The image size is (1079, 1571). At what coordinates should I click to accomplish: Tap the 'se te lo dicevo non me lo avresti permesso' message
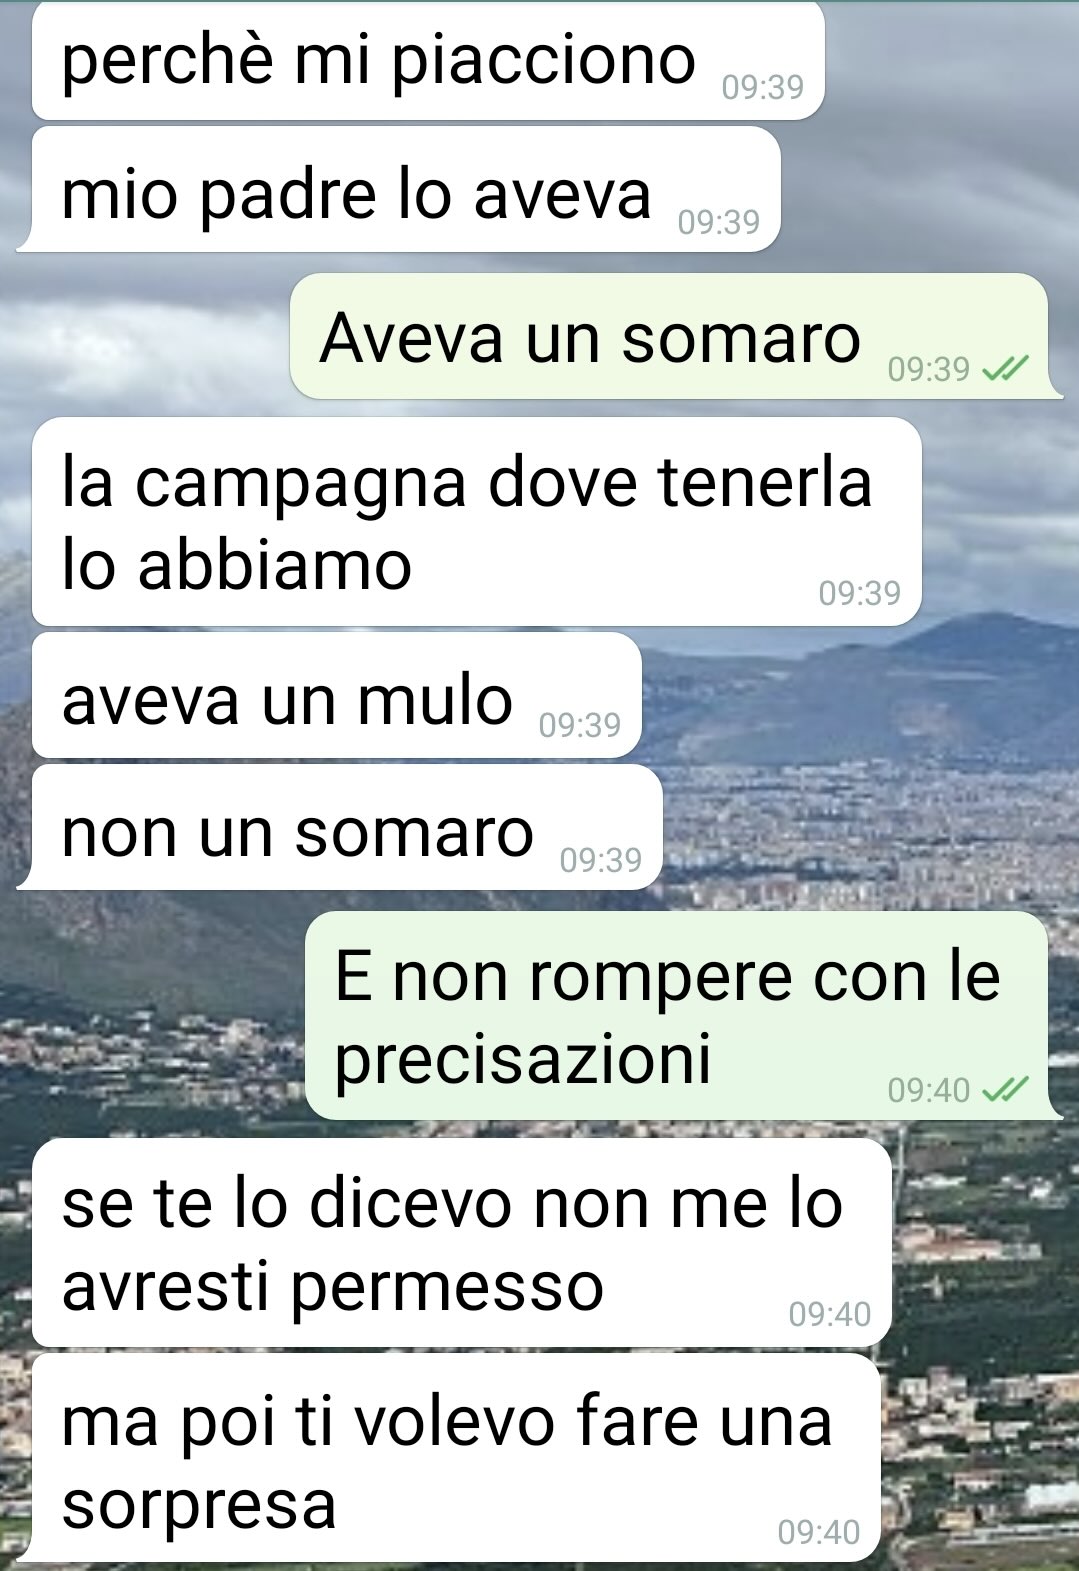coord(461,1243)
